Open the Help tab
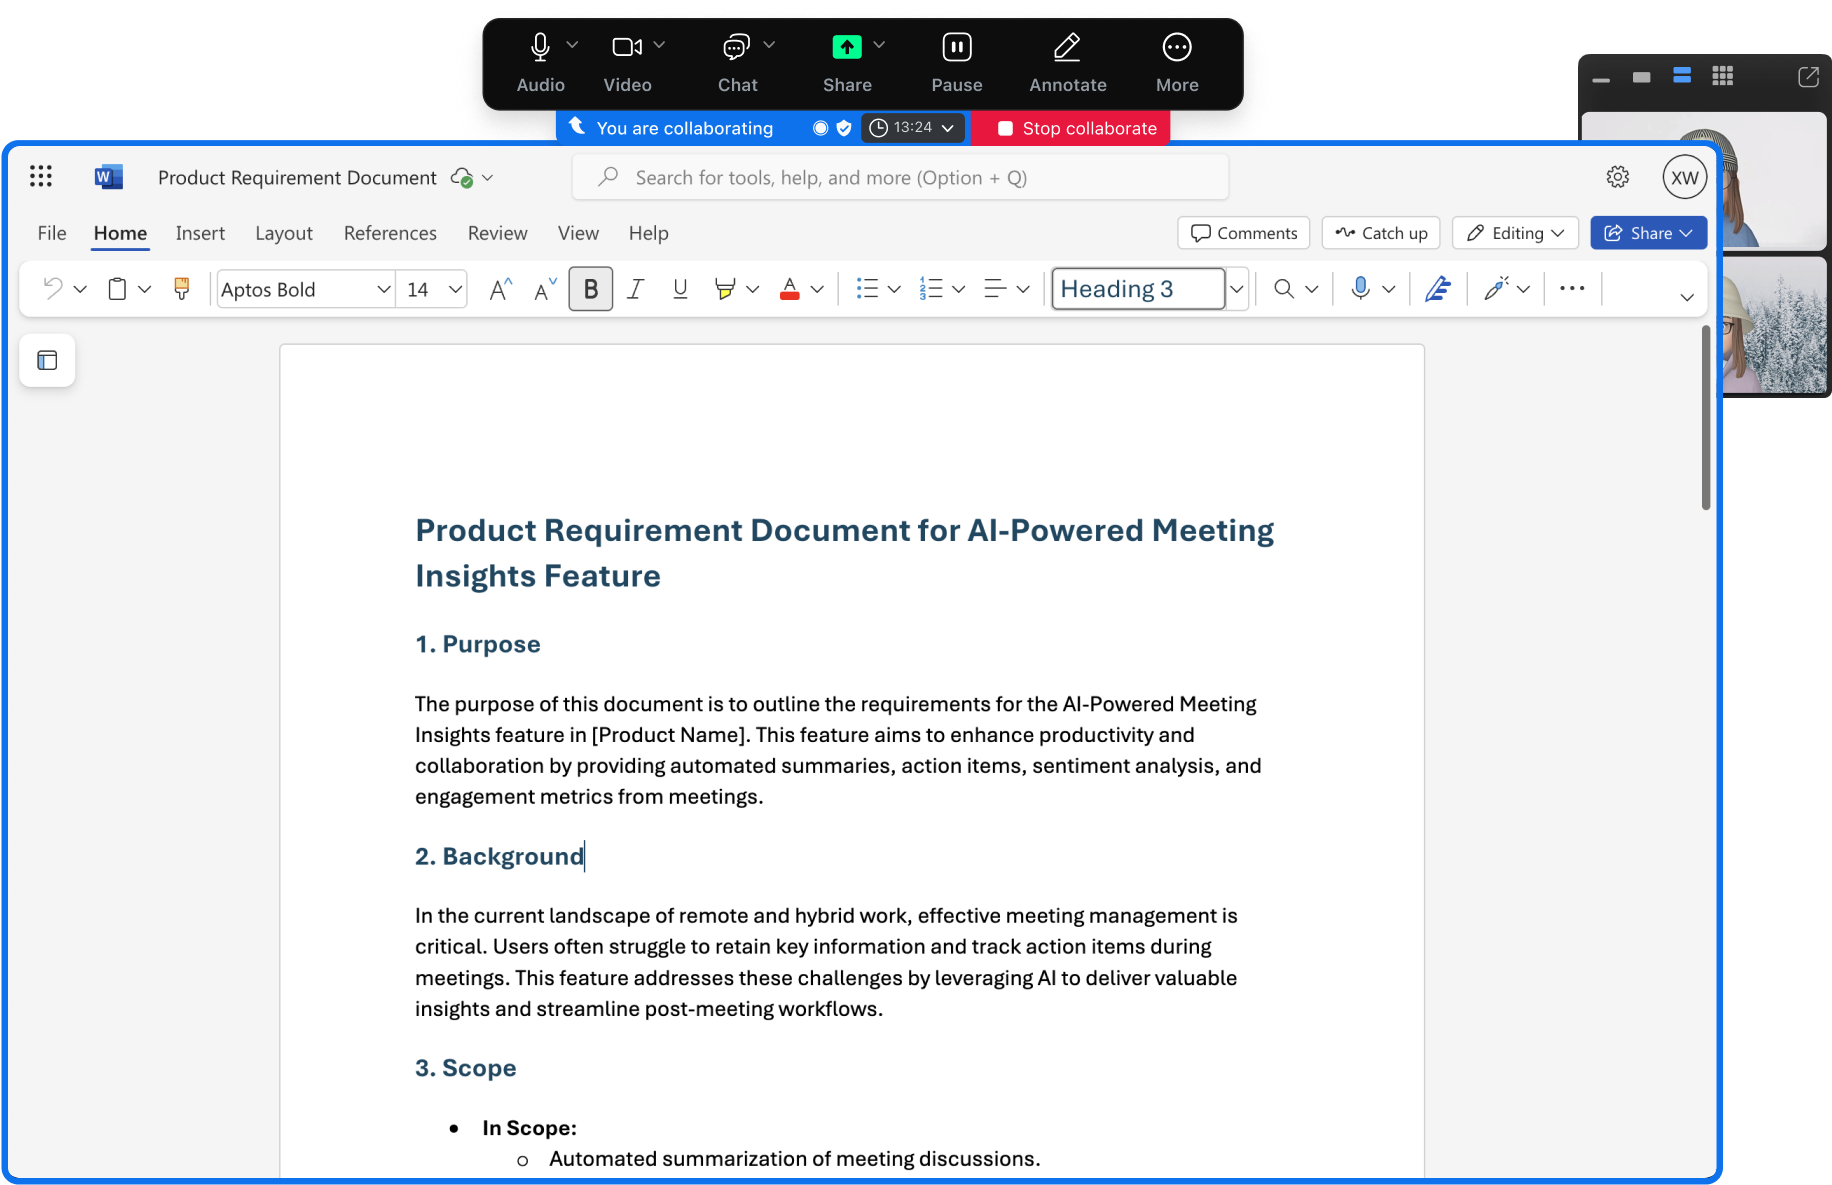This screenshot has width=1832, height=1185. pyautogui.click(x=648, y=233)
